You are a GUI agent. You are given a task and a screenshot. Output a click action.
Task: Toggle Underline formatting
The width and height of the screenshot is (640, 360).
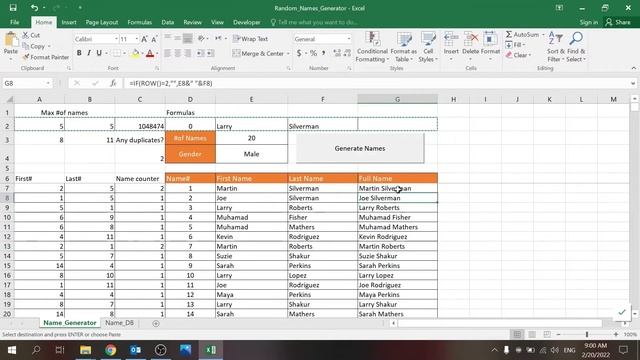[x=99, y=53]
